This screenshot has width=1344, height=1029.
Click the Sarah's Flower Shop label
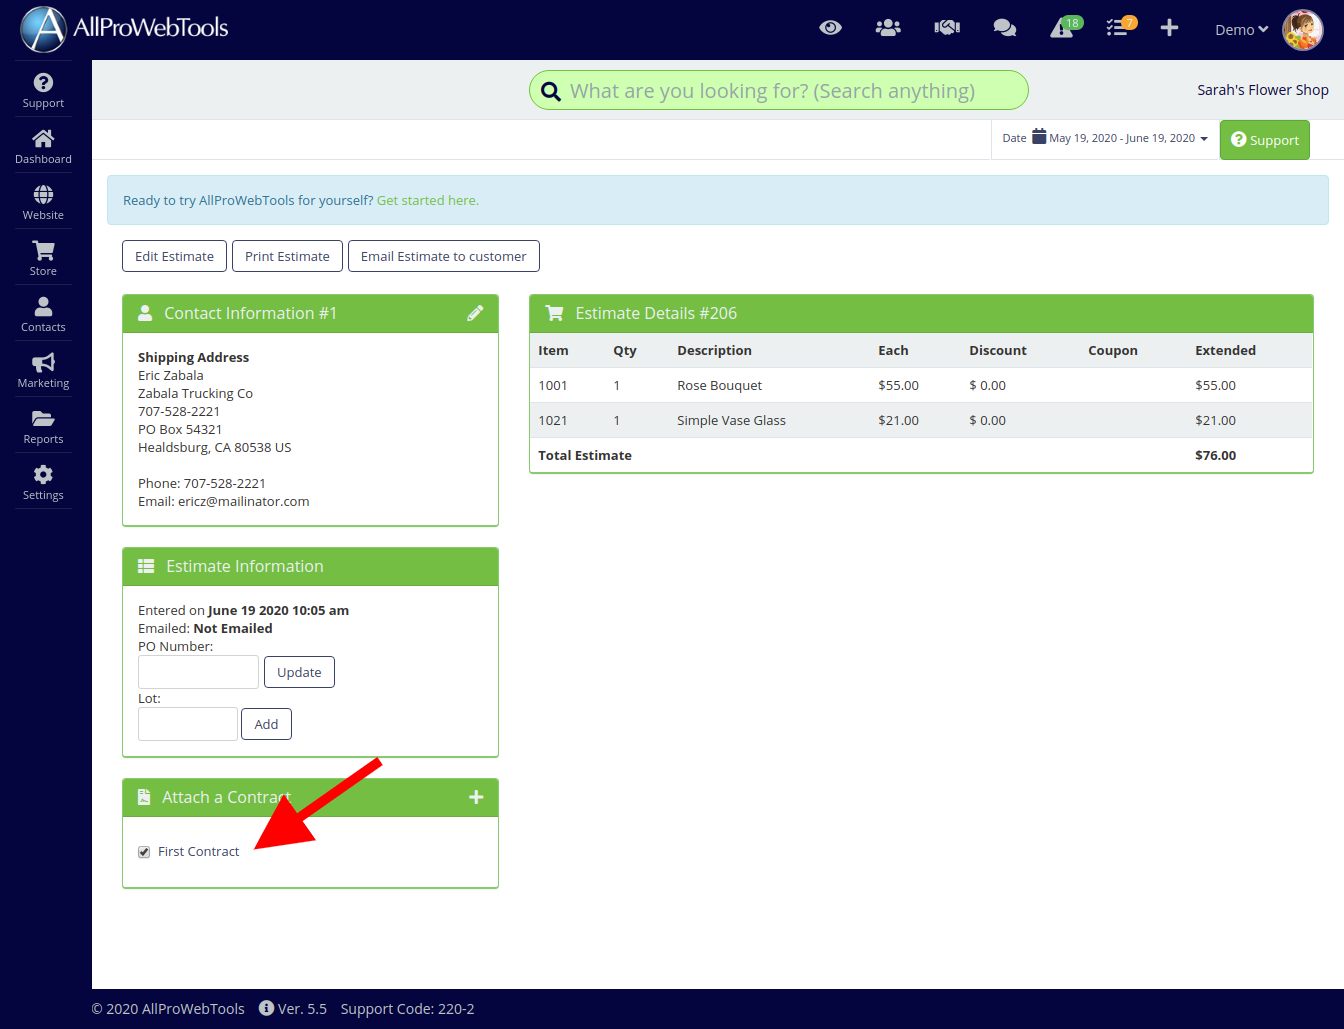(x=1263, y=90)
